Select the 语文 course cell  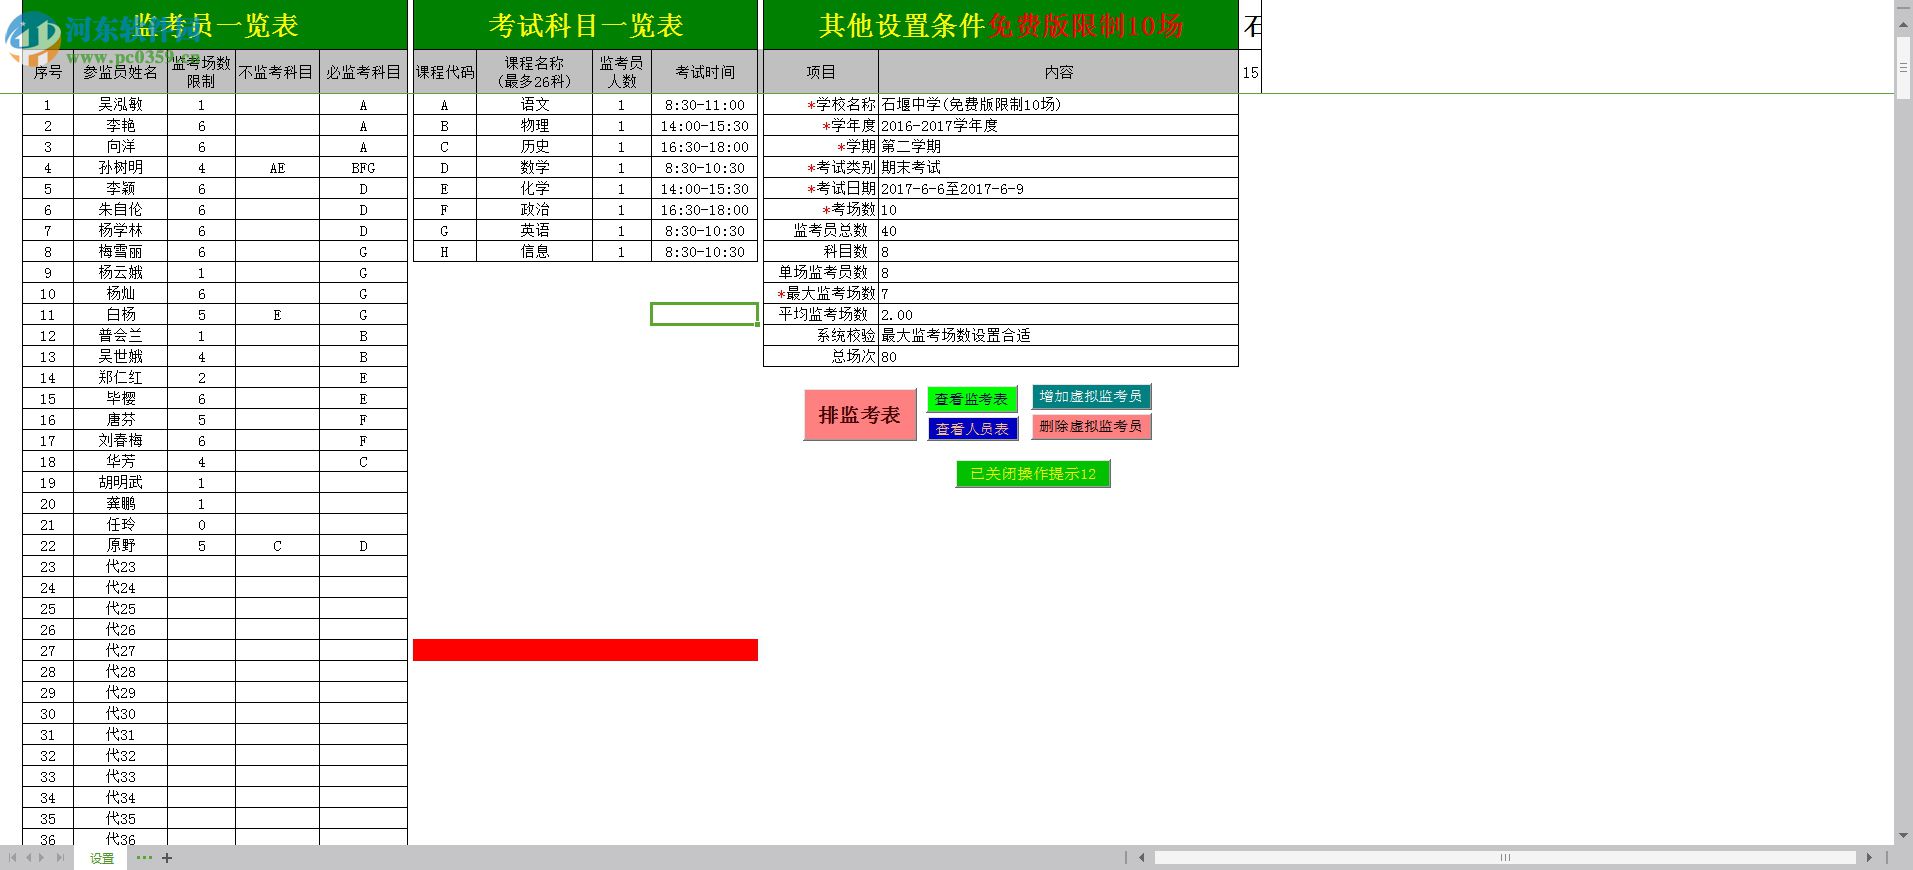tap(534, 104)
